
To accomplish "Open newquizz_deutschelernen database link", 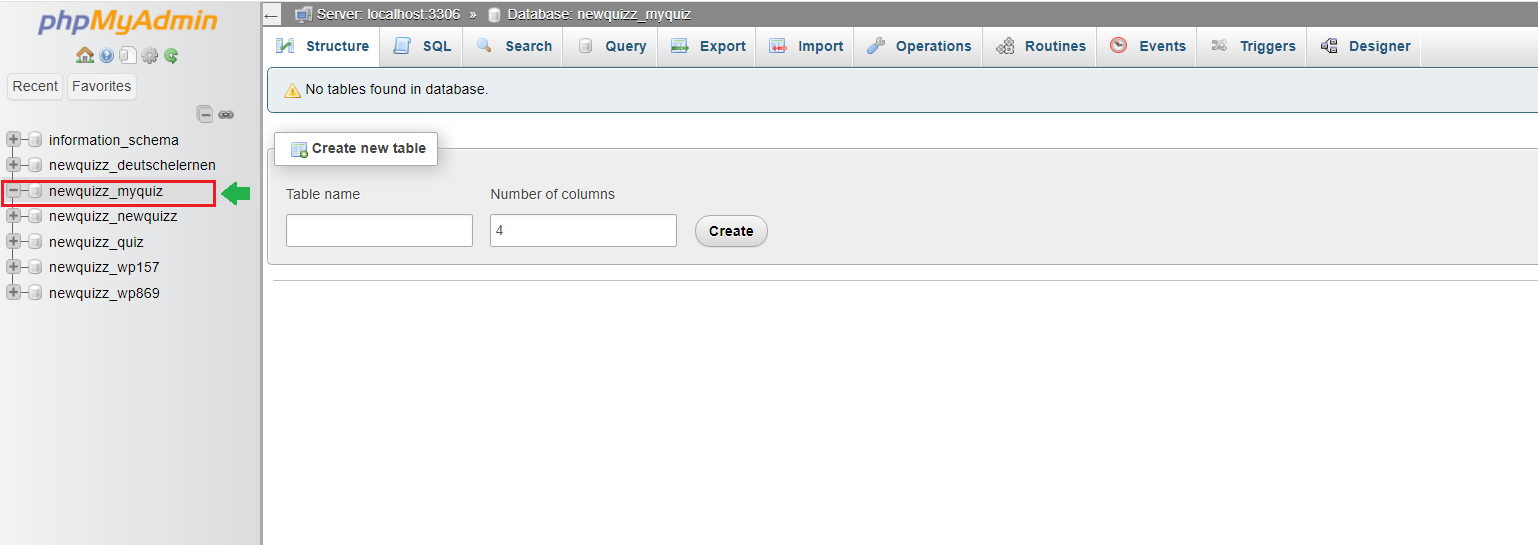I will click(x=132, y=165).
